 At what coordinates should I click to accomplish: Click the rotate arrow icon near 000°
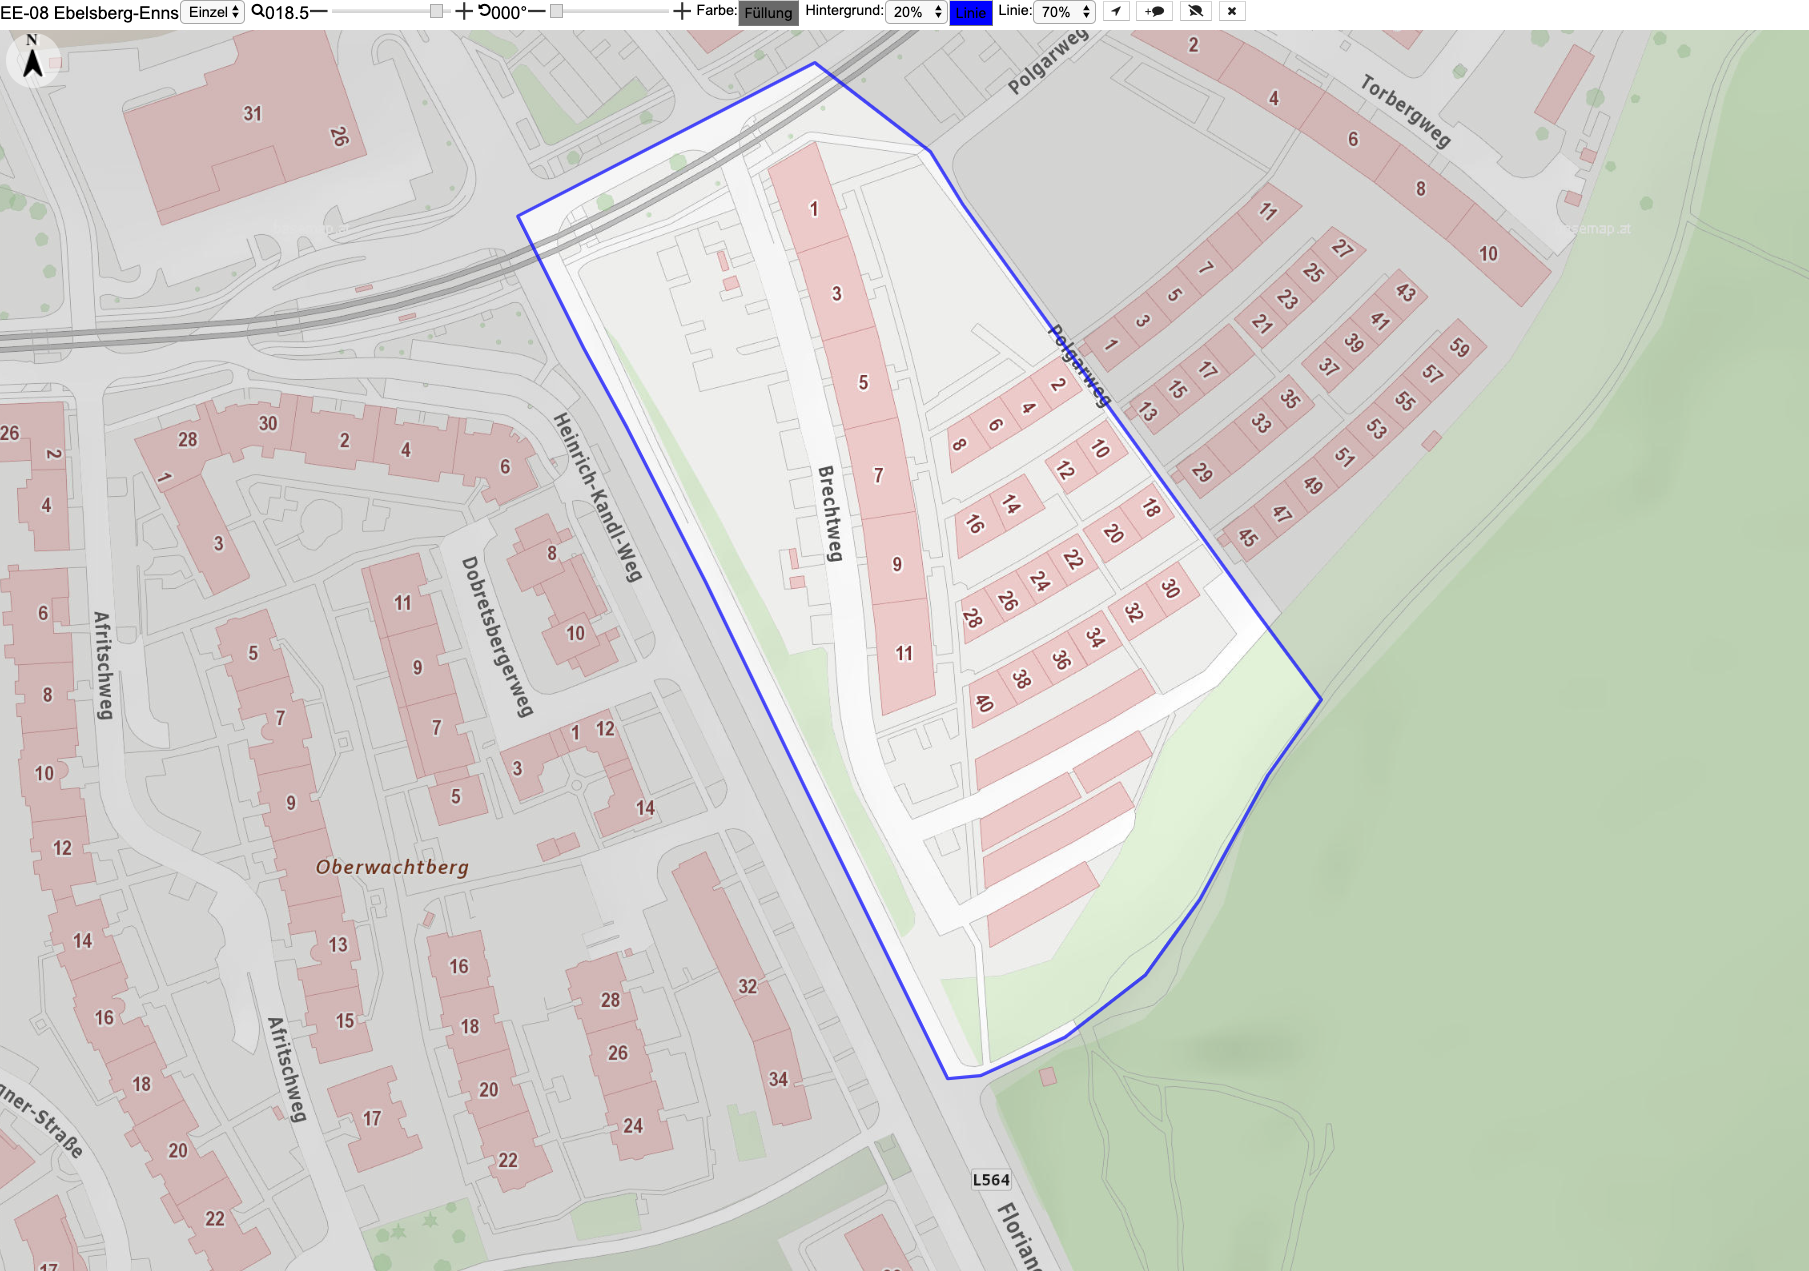485,11
